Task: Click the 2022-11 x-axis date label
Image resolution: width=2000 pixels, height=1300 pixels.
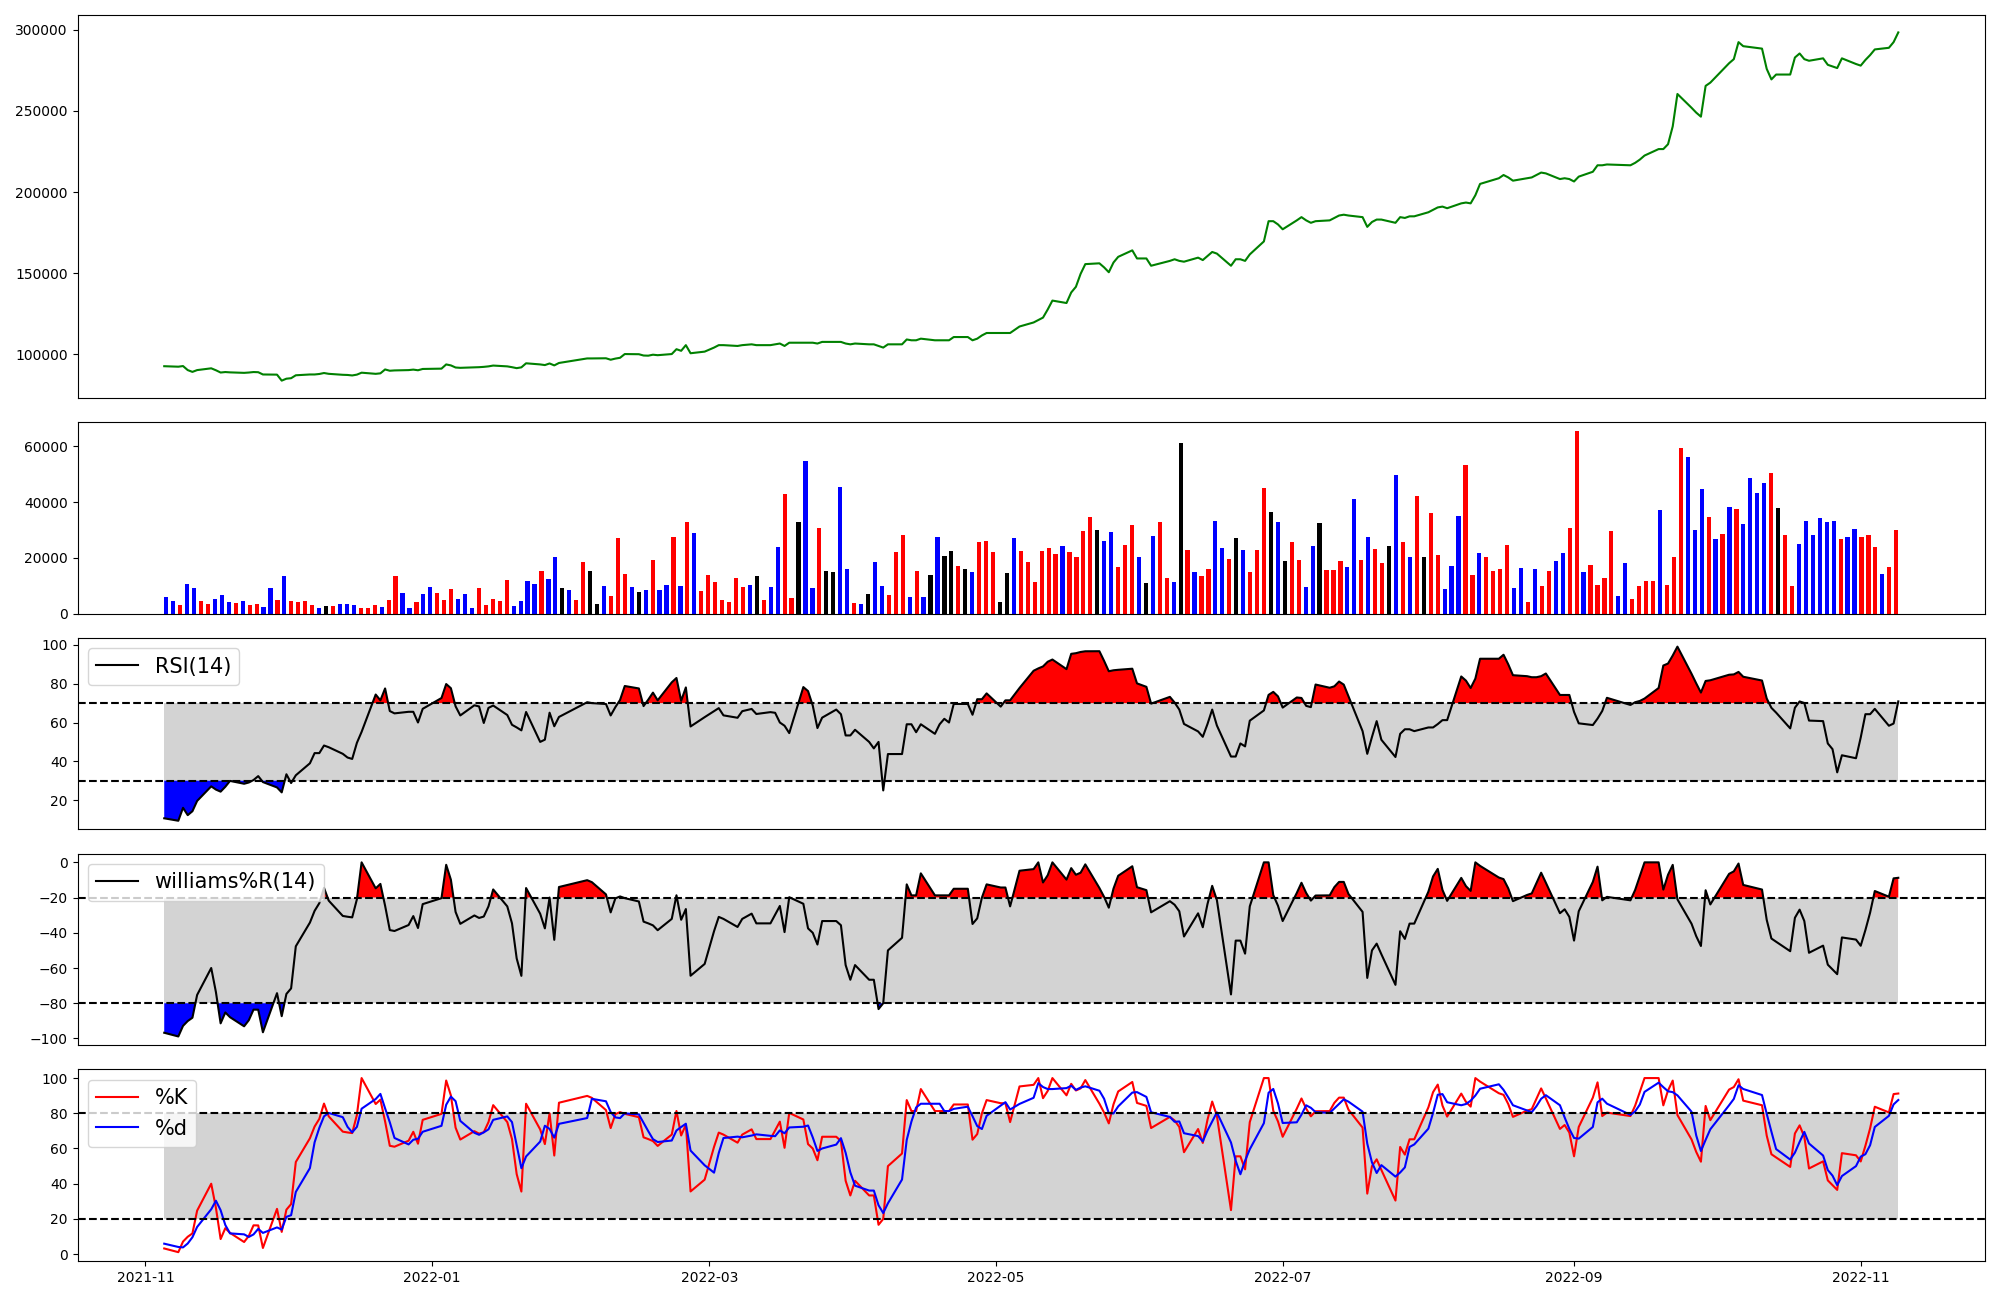Action: pos(1861,1277)
